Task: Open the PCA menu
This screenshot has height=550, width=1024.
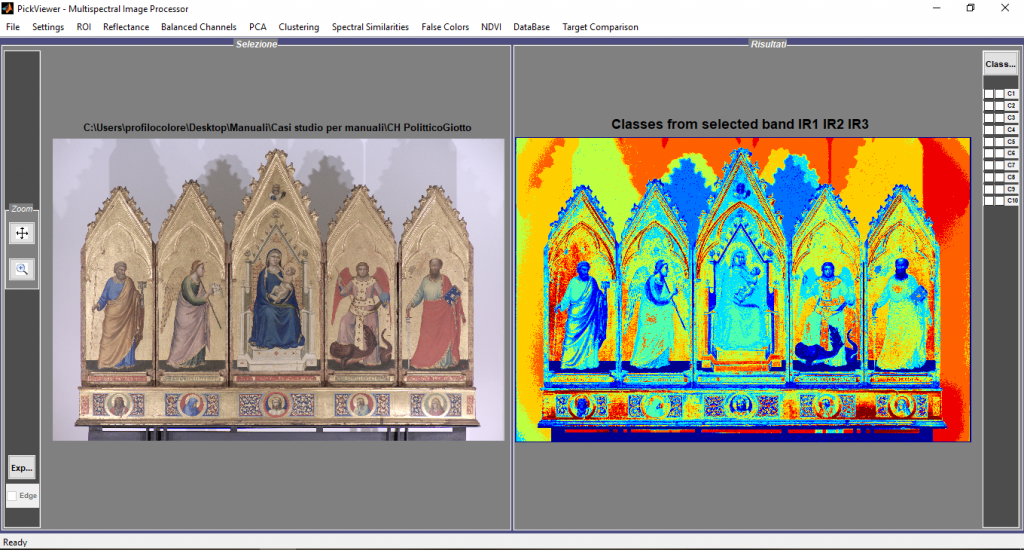Action: [257, 27]
